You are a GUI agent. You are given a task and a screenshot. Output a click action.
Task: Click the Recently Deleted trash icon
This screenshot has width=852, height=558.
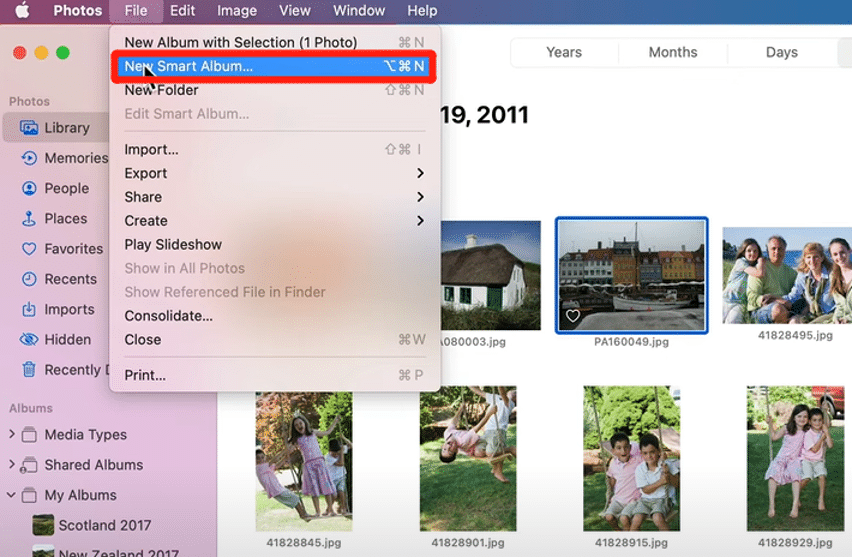coord(29,369)
